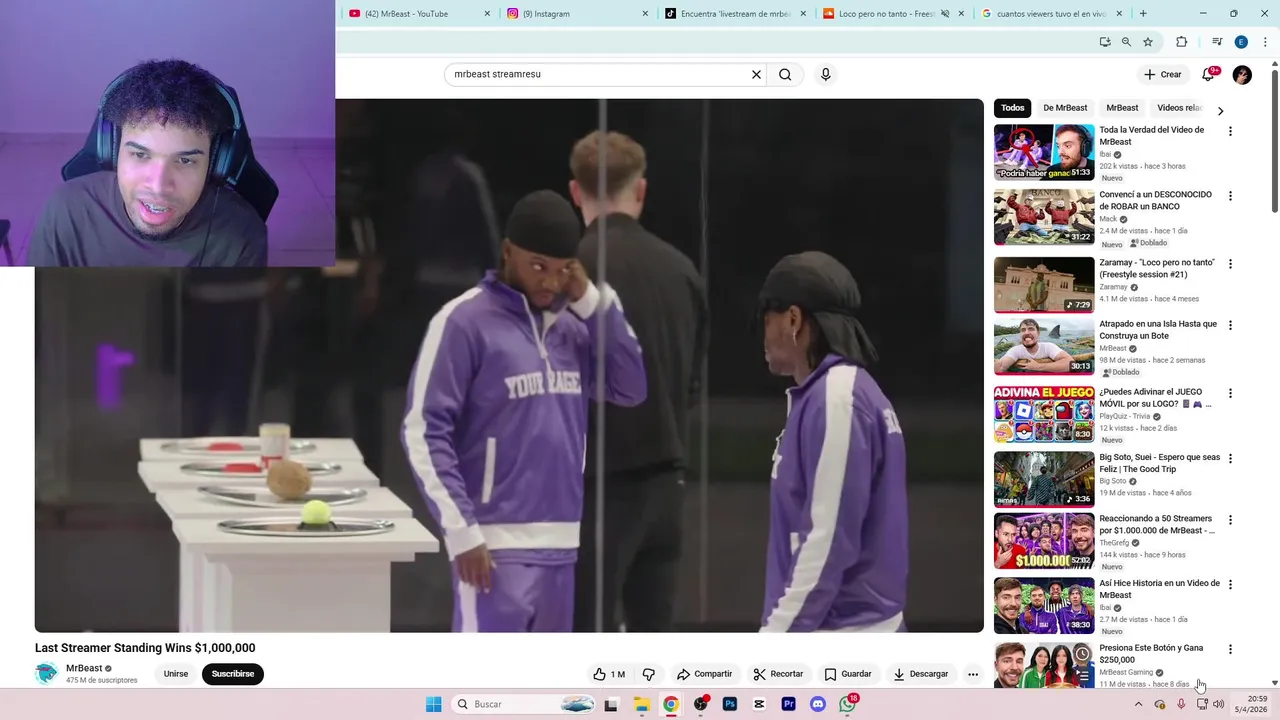Open Chrome zoom magnifier in address bar
The height and width of the screenshot is (720, 1280).
pyautogui.click(x=1126, y=42)
